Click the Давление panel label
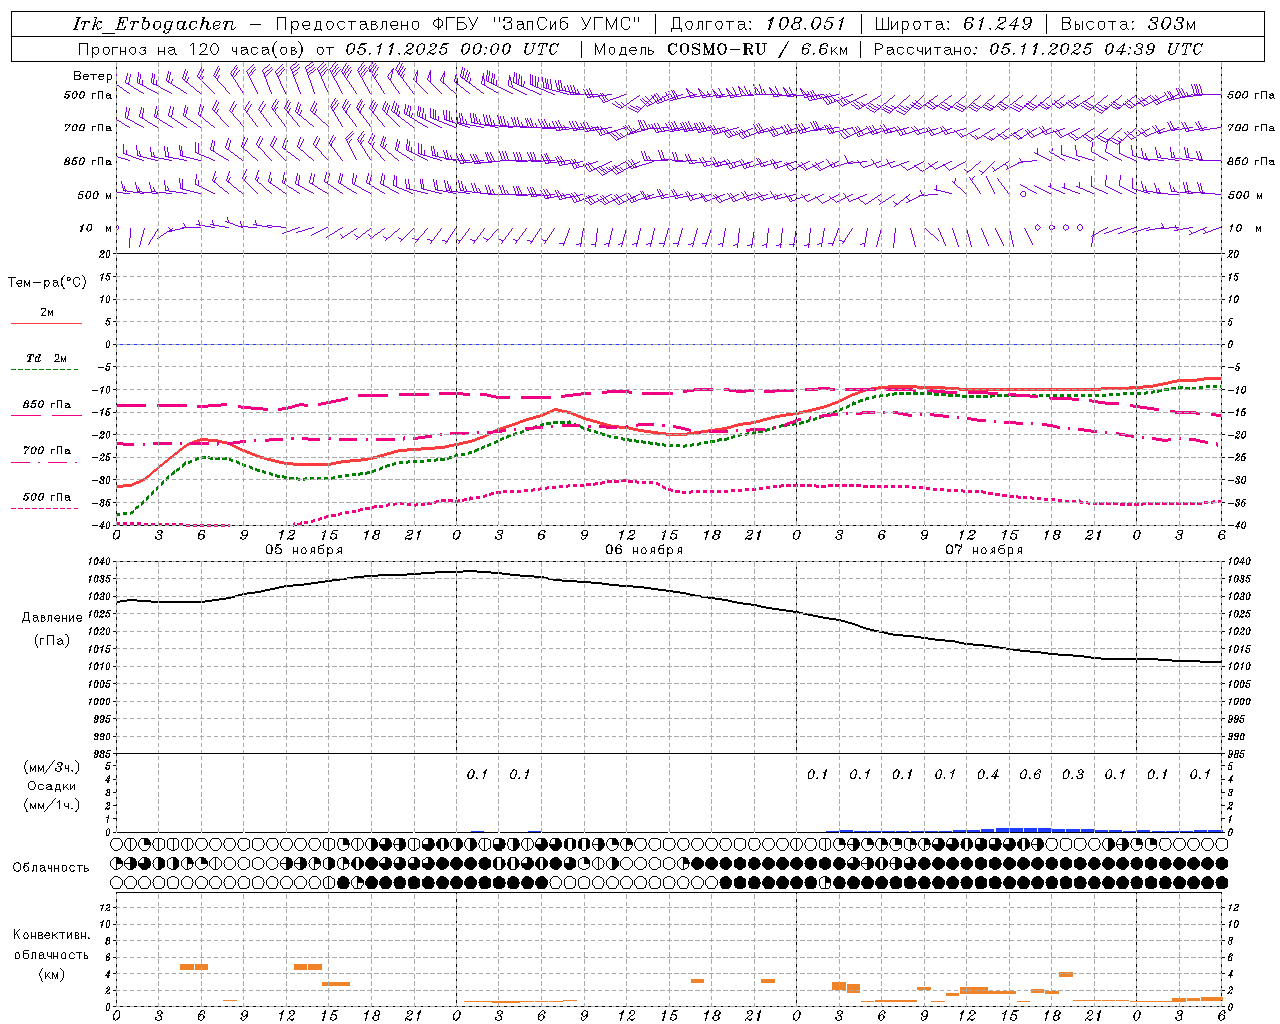1280x1024 pixels. (52, 618)
